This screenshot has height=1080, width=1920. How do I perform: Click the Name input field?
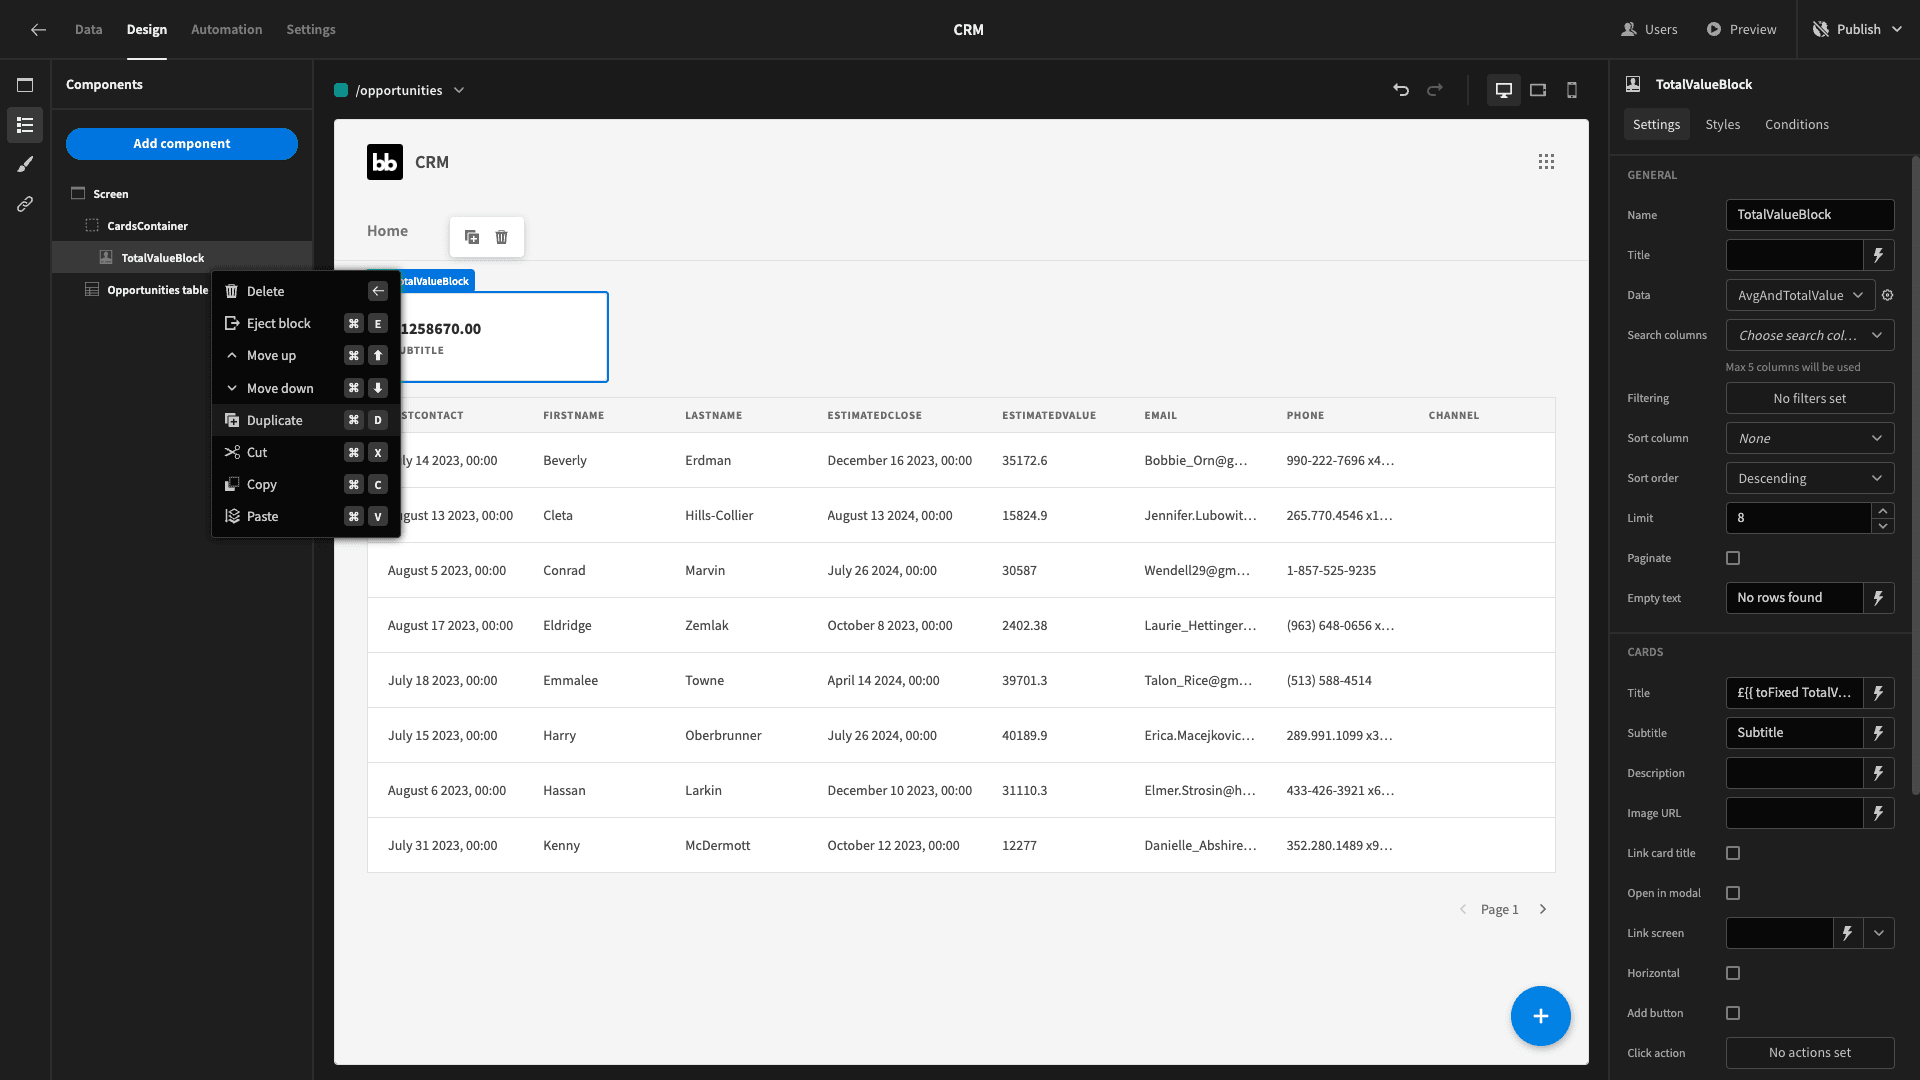coord(1810,215)
